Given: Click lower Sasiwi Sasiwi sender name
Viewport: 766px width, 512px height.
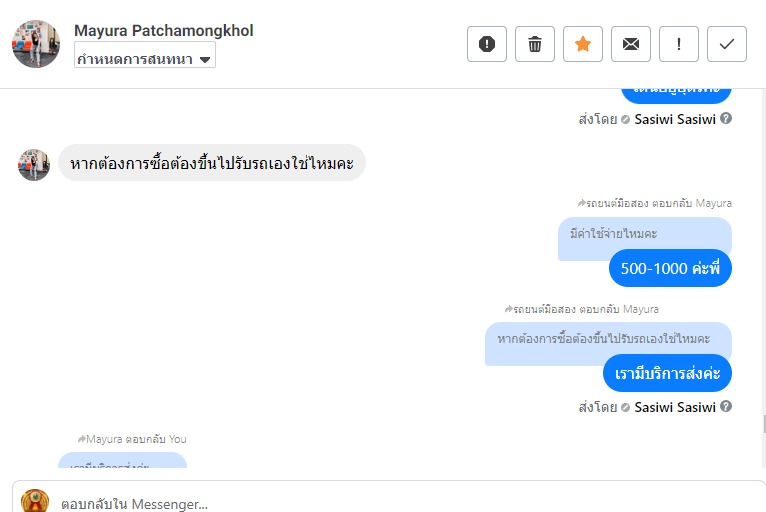Looking at the screenshot, I should coord(675,407).
